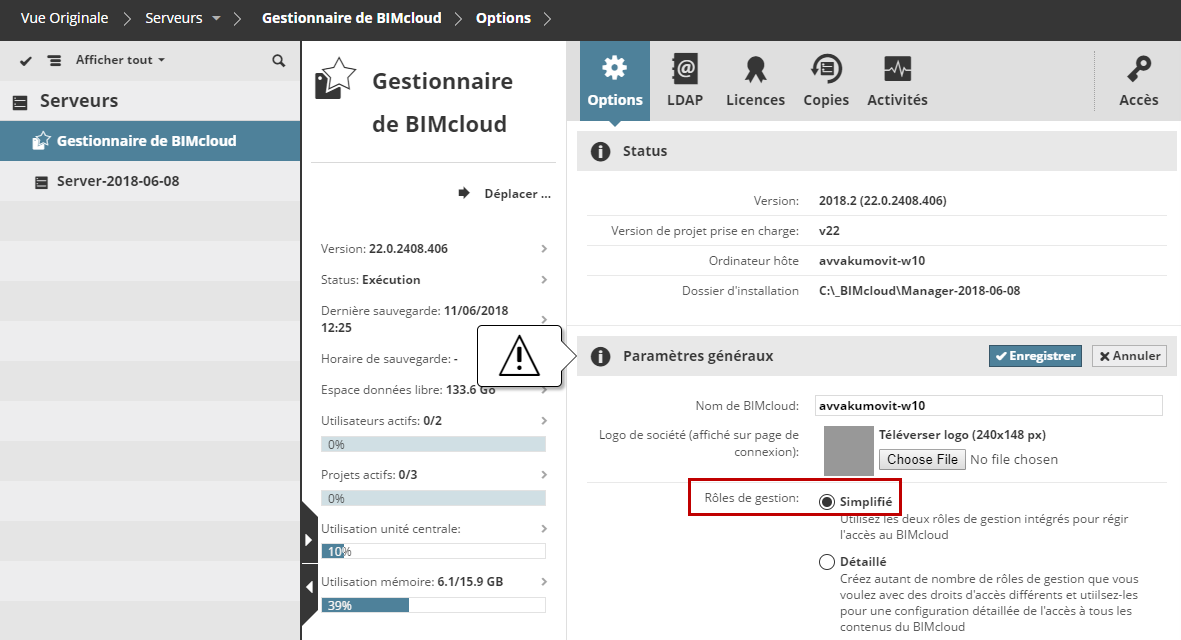Switch to the LDAP tab
Viewport: 1181px width, 640px height.
685,81
